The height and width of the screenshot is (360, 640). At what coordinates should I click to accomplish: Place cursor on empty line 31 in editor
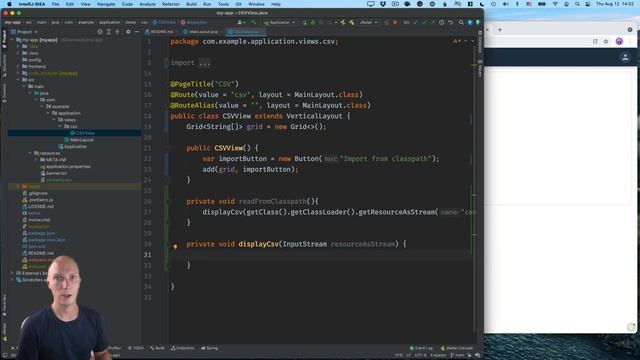[320, 255]
